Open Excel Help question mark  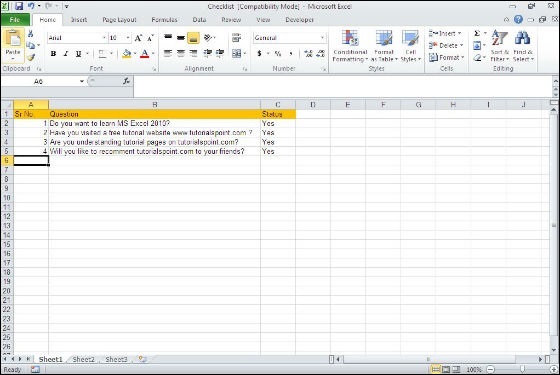click(518, 19)
